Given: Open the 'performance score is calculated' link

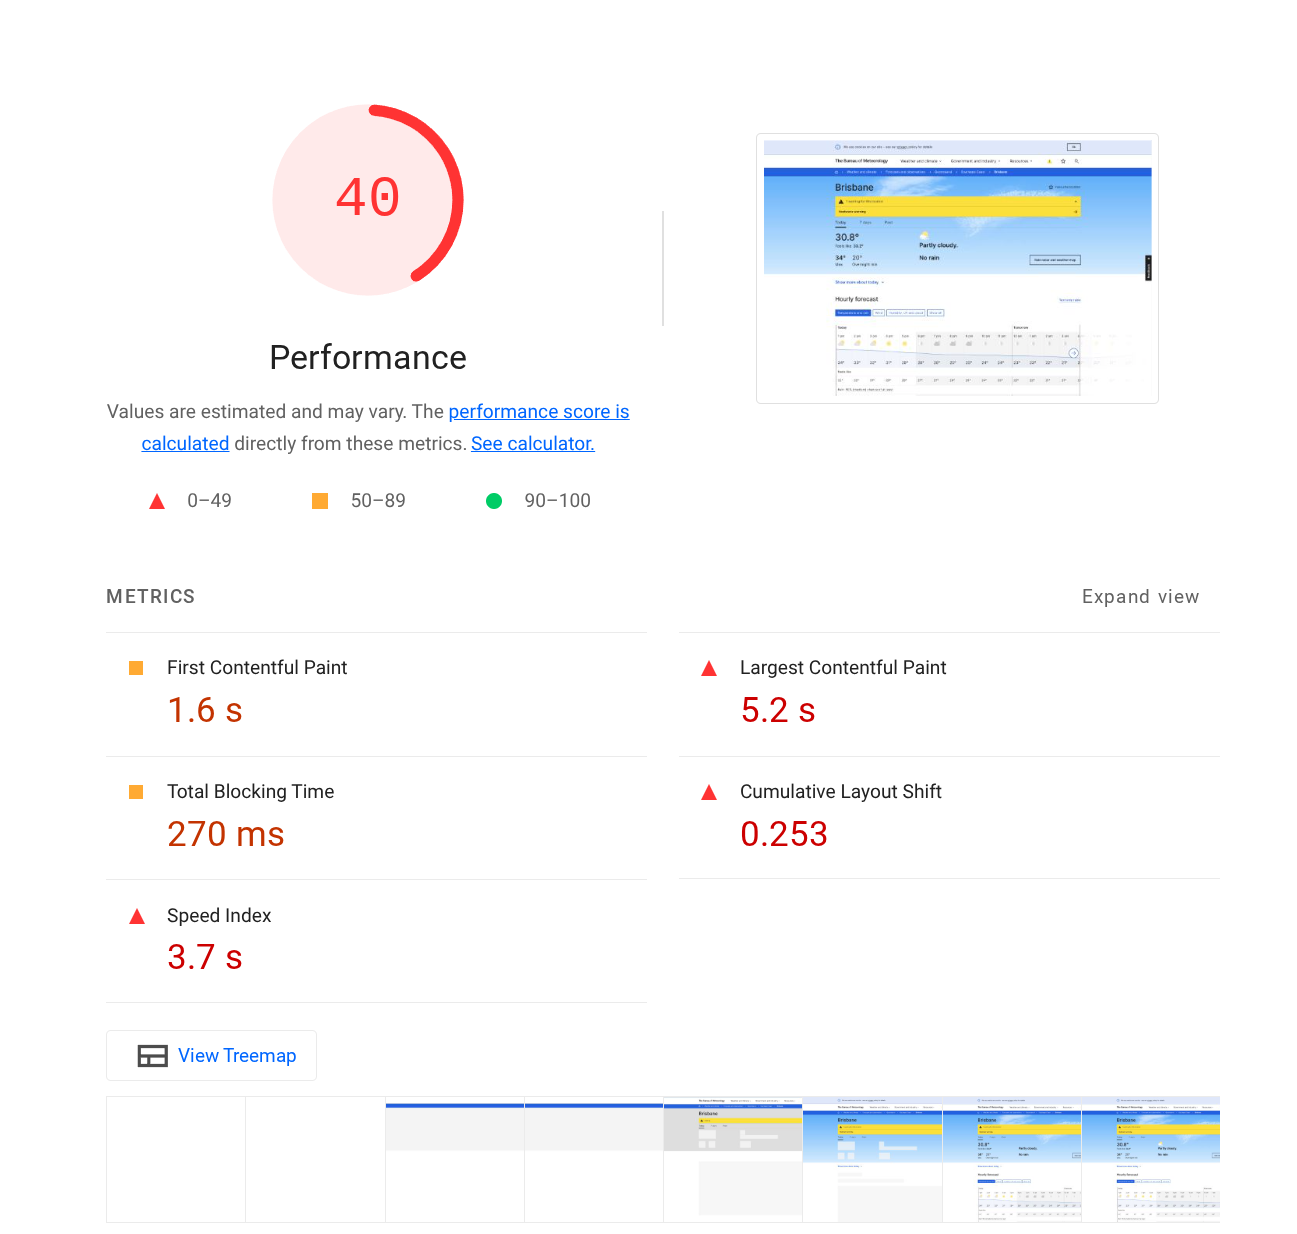Looking at the screenshot, I should pos(538,412).
